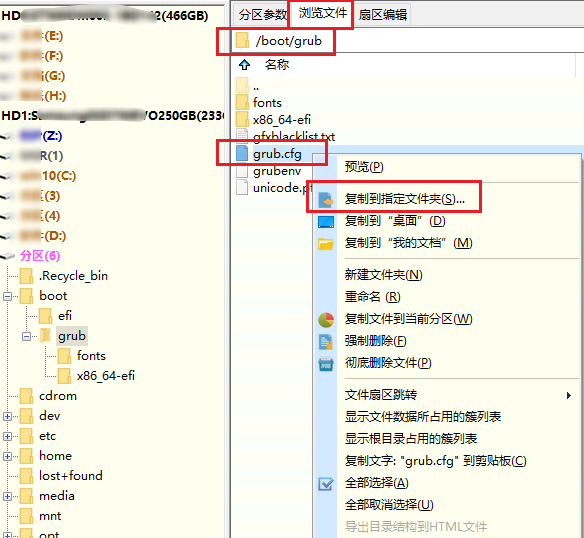Viewport: 584px width, 538px height.
Task: Switch to the 扇区编辑 tab
Action: point(383,15)
